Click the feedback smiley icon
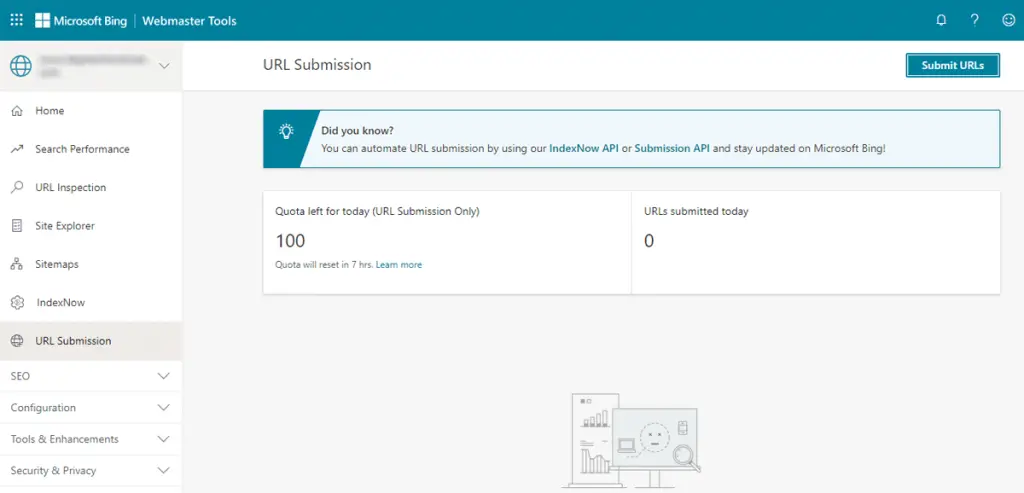Image resolution: width=1024 pixels, height=493 pixels. (1009, 20)
